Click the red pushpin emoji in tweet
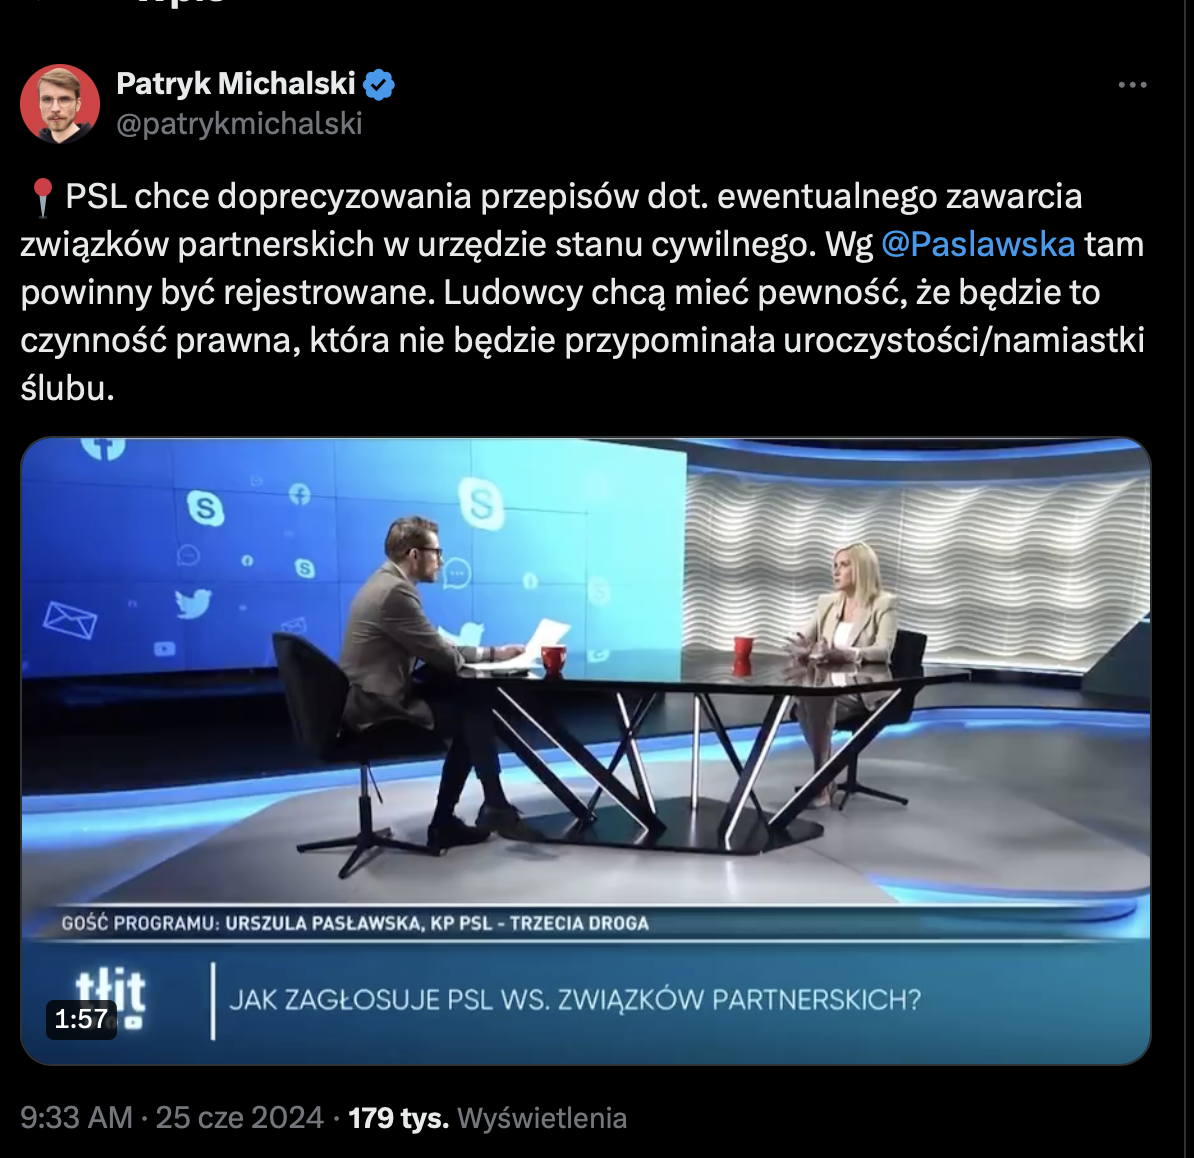 [x=42, y=197]
